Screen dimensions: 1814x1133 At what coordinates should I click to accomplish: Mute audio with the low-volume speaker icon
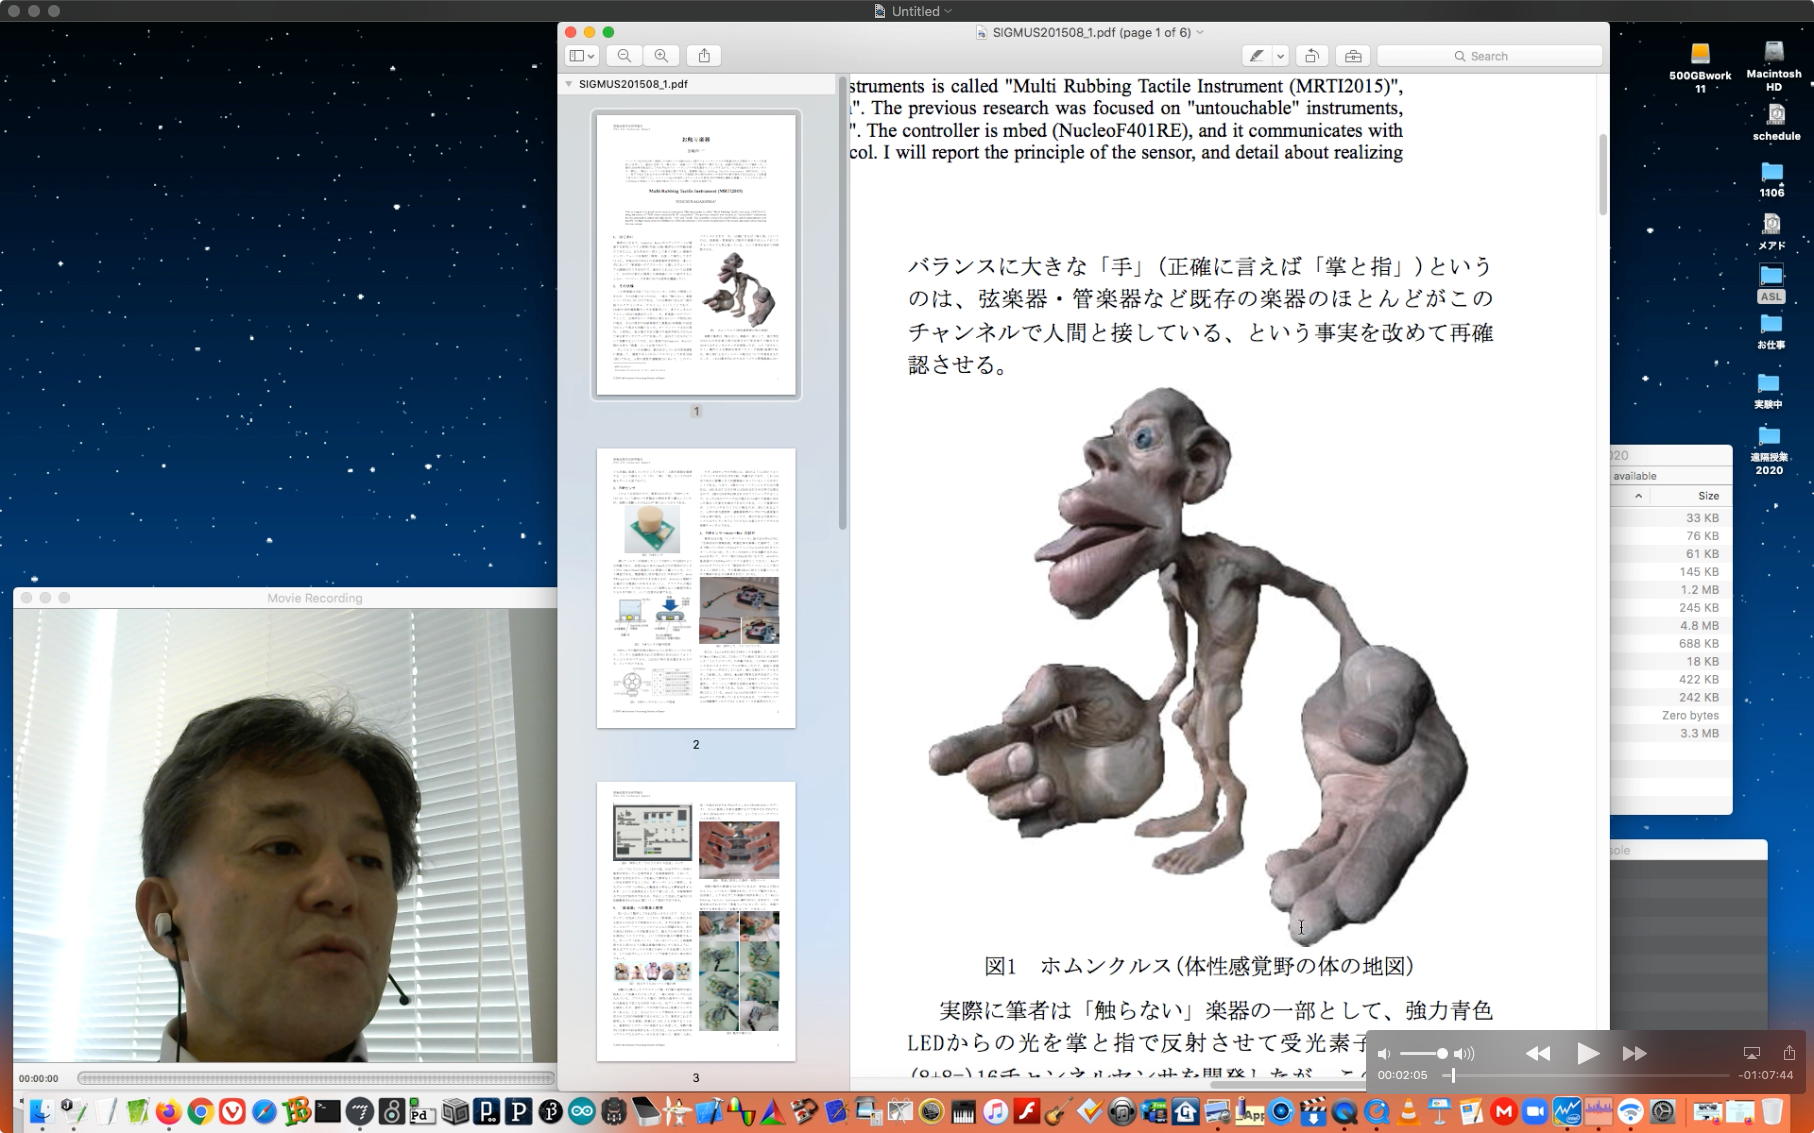point(1384,1053)
